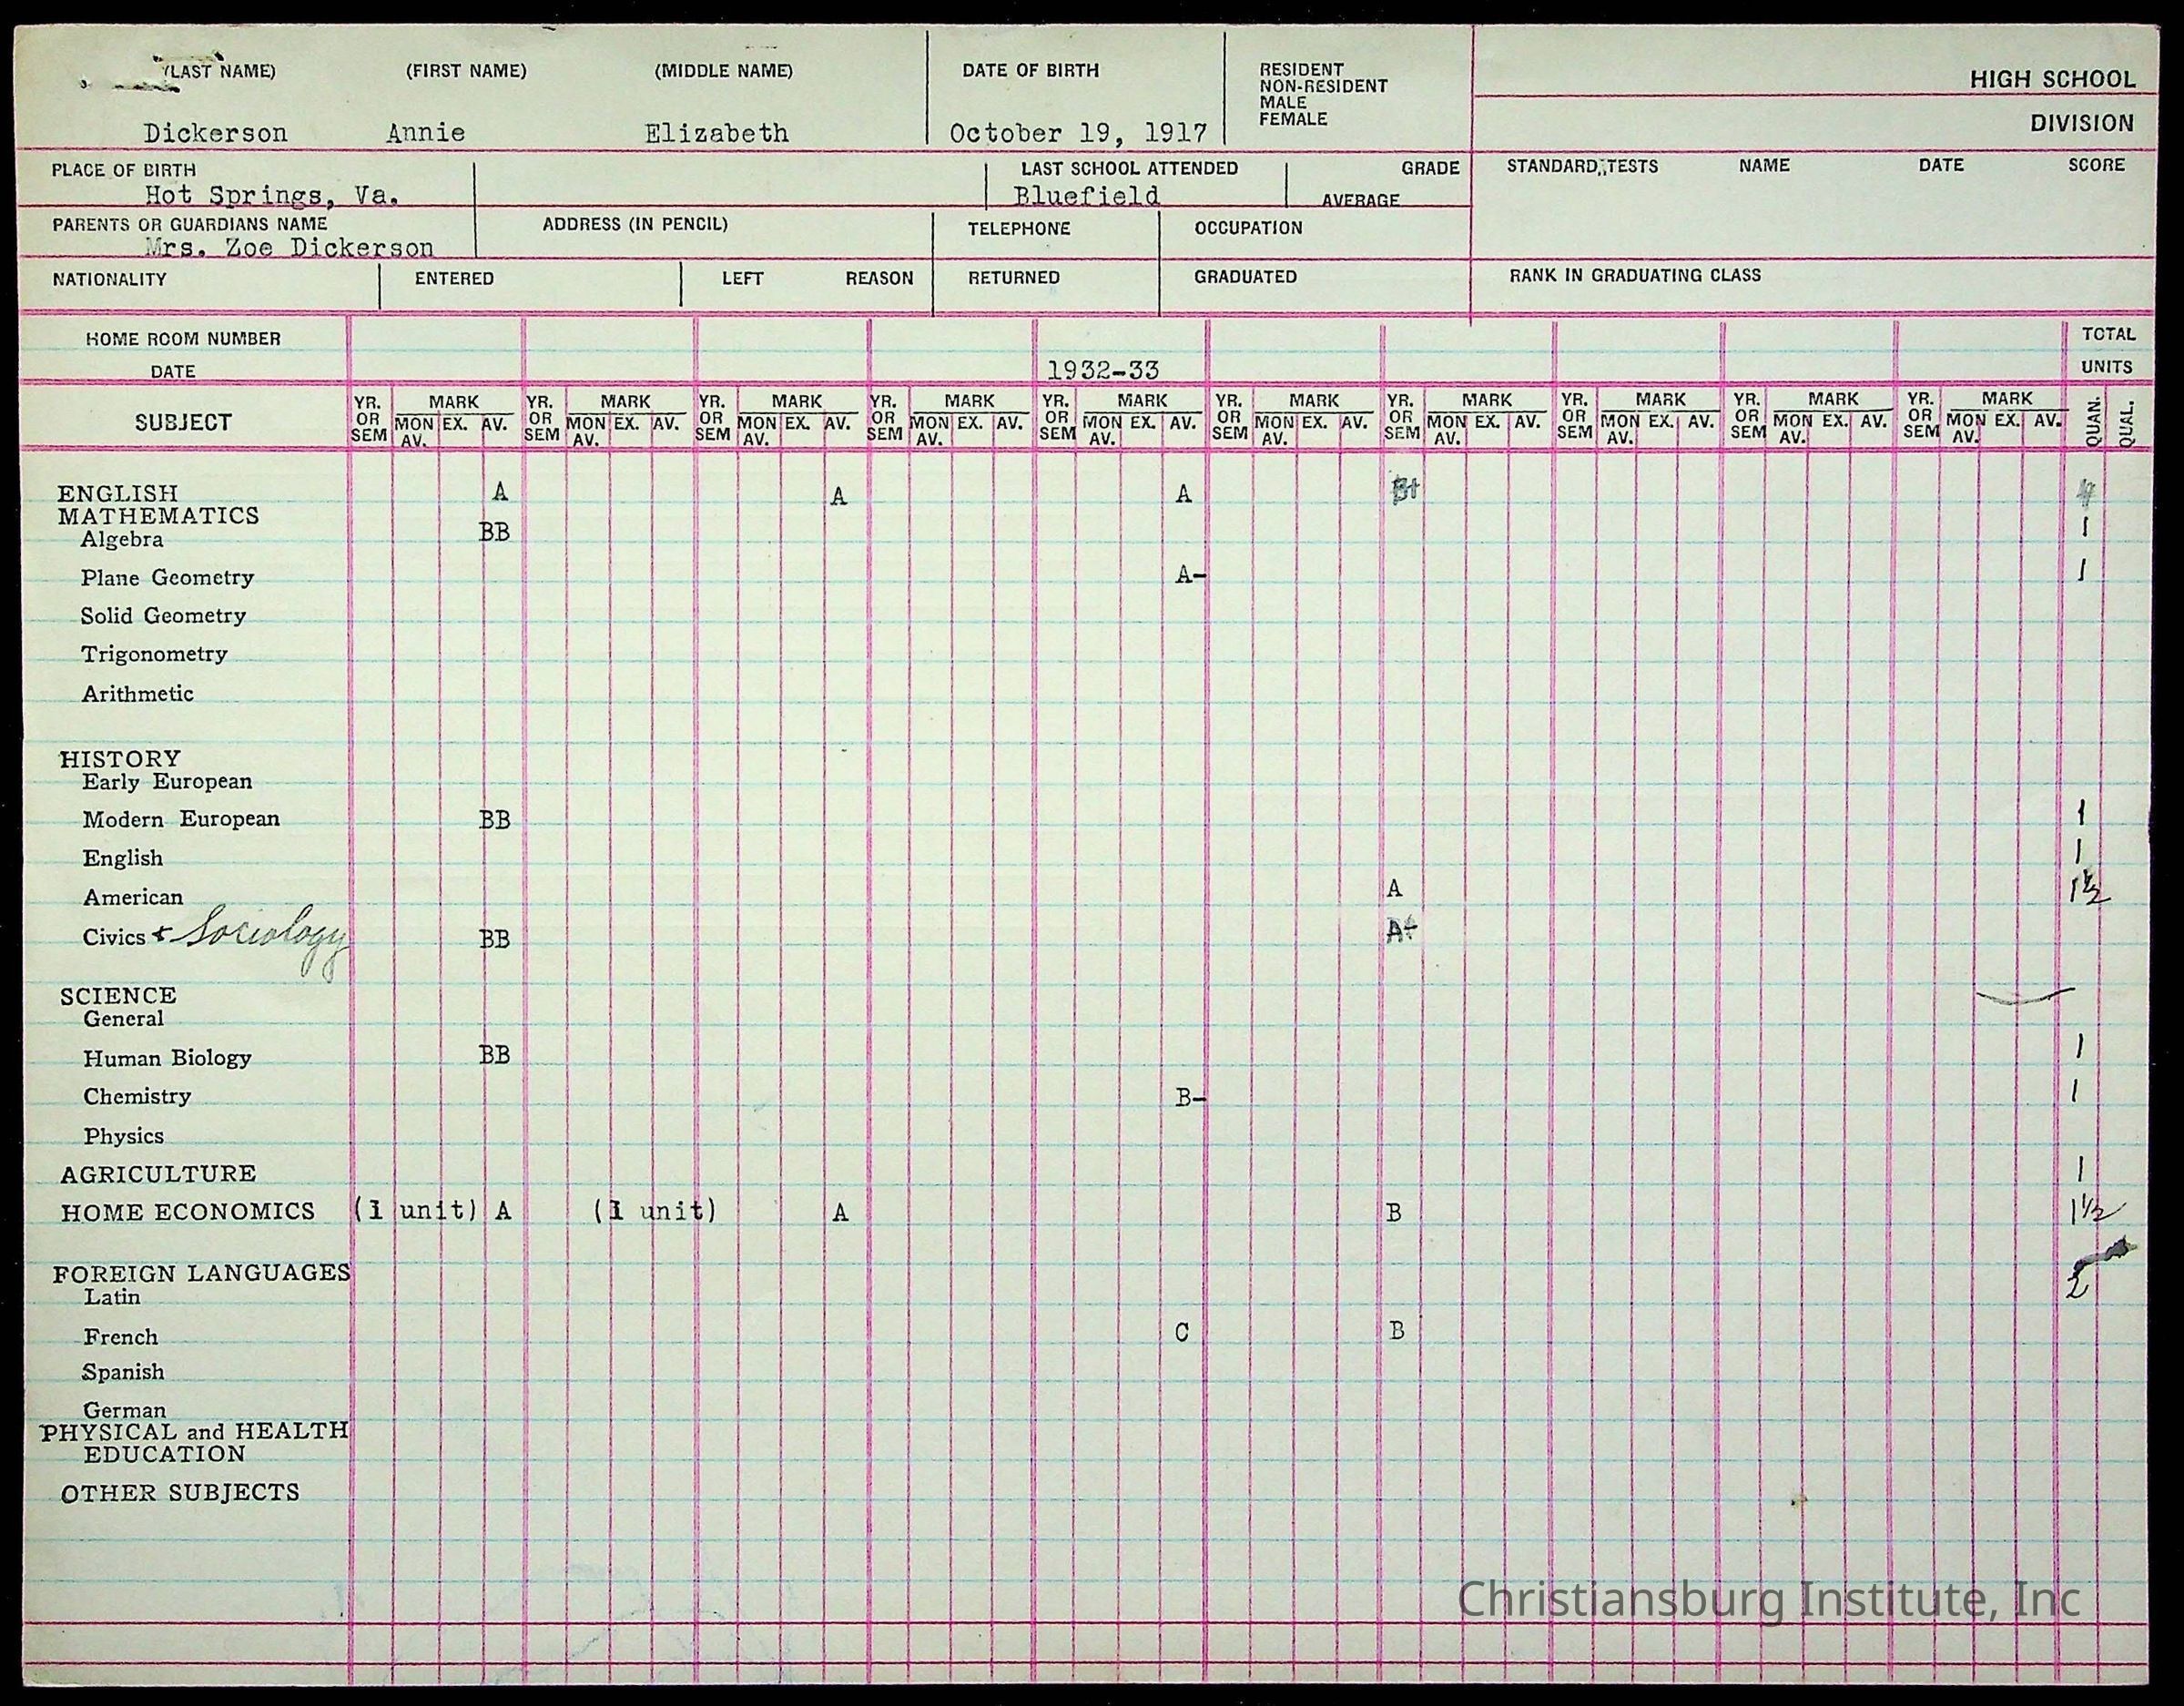Screen dimensions: 2184x1706
Task: Click the birthplace Hot Springs, Va.
Action: [272, 195]
